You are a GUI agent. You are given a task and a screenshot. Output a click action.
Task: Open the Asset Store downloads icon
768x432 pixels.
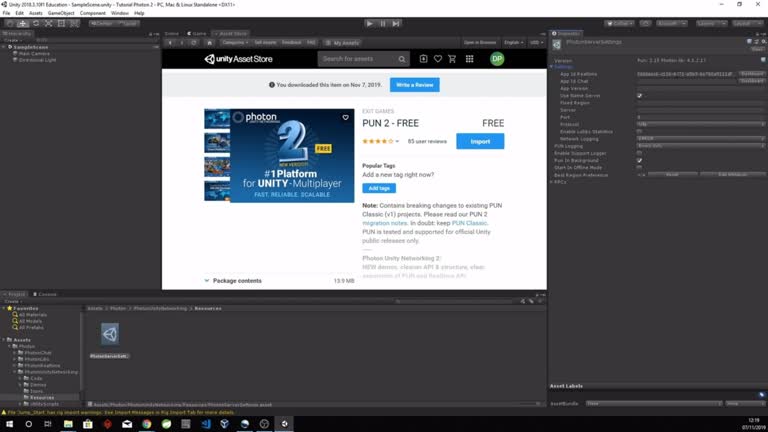pos(423,59)
